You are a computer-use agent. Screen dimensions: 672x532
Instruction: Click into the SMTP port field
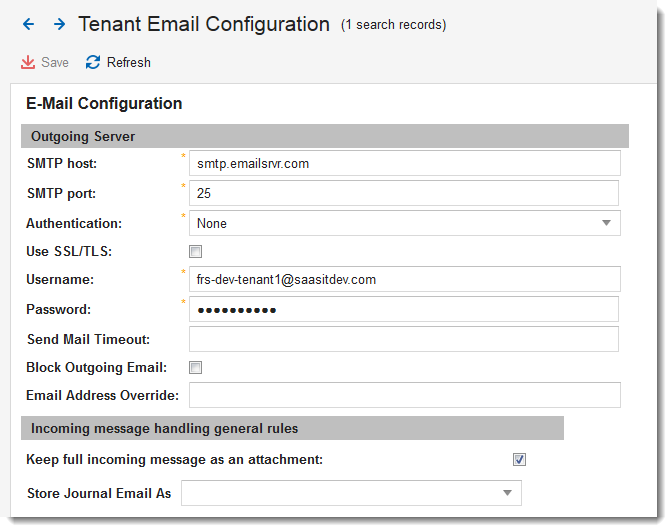pyautogui.click(x=404, y=193)
